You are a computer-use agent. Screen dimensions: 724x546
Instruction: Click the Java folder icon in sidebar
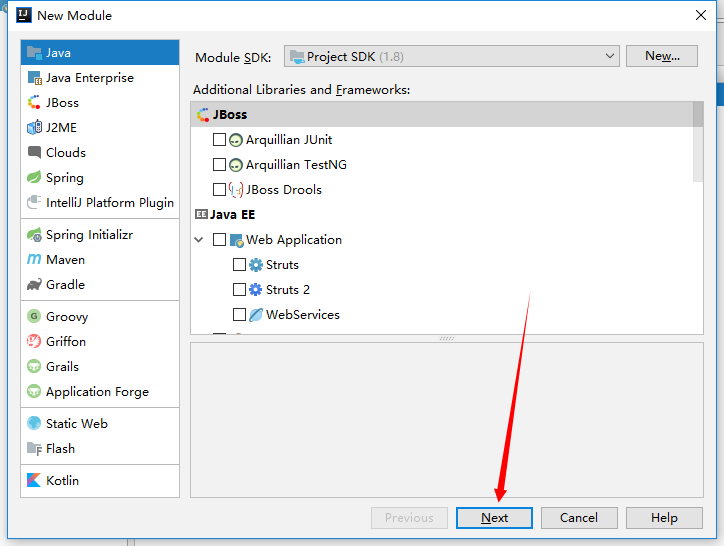coord(34,53)
